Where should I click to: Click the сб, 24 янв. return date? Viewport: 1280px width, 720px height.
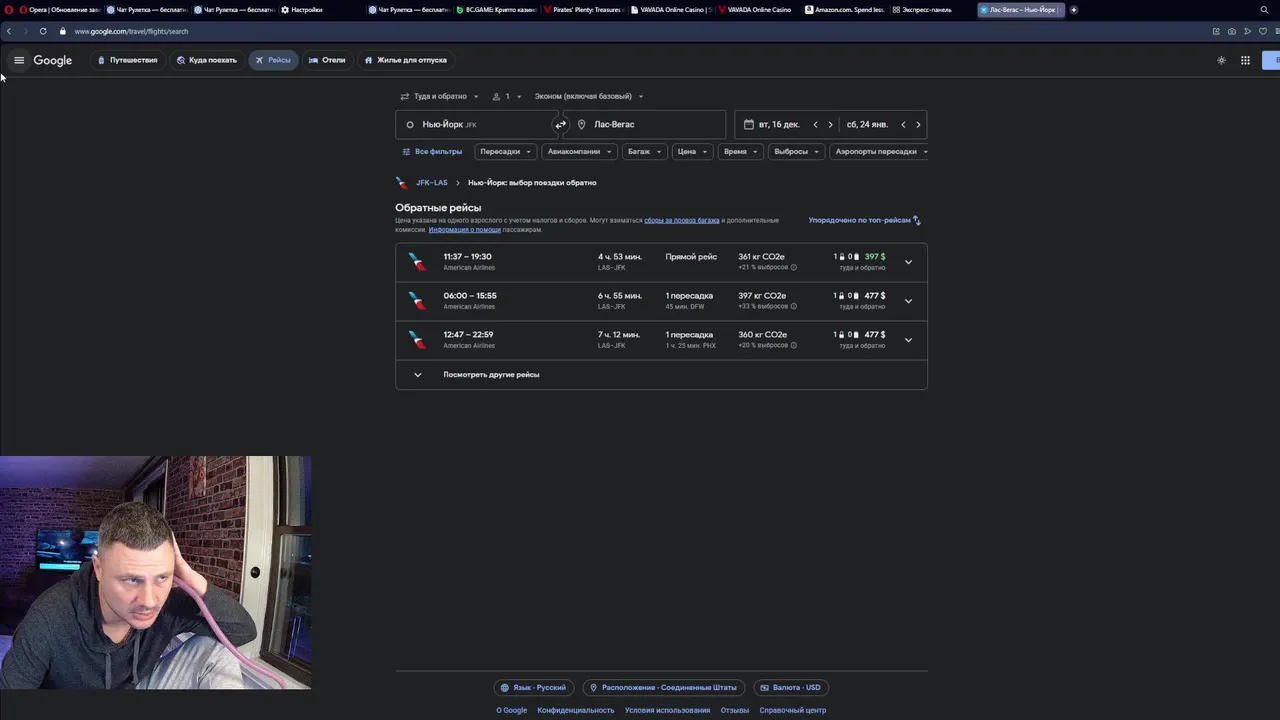tap(867, 125)
